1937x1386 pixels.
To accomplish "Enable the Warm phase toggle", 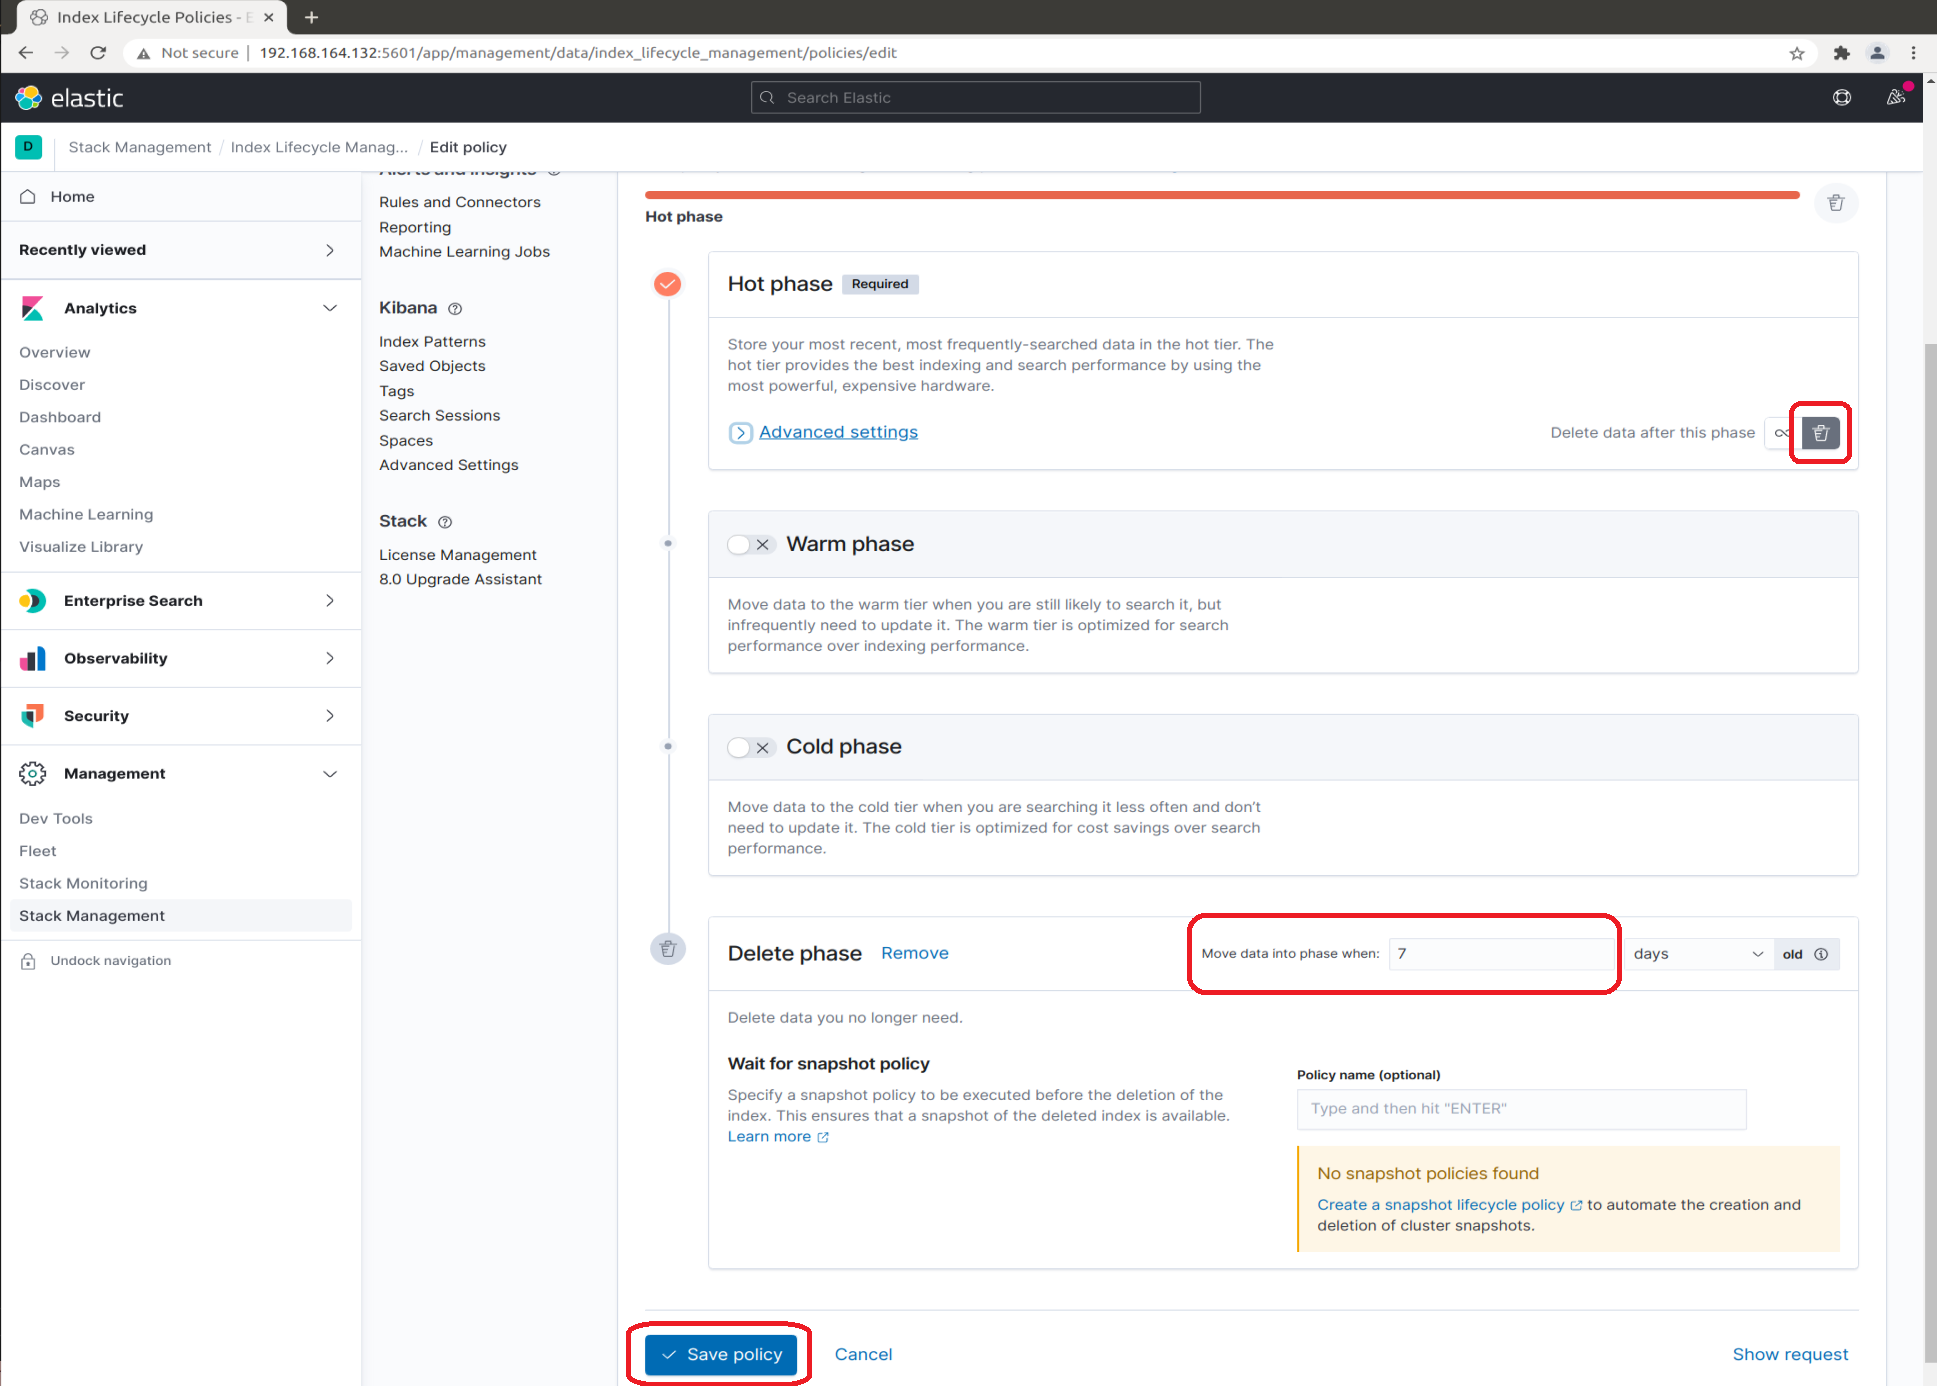I will [x=750, y=545].
